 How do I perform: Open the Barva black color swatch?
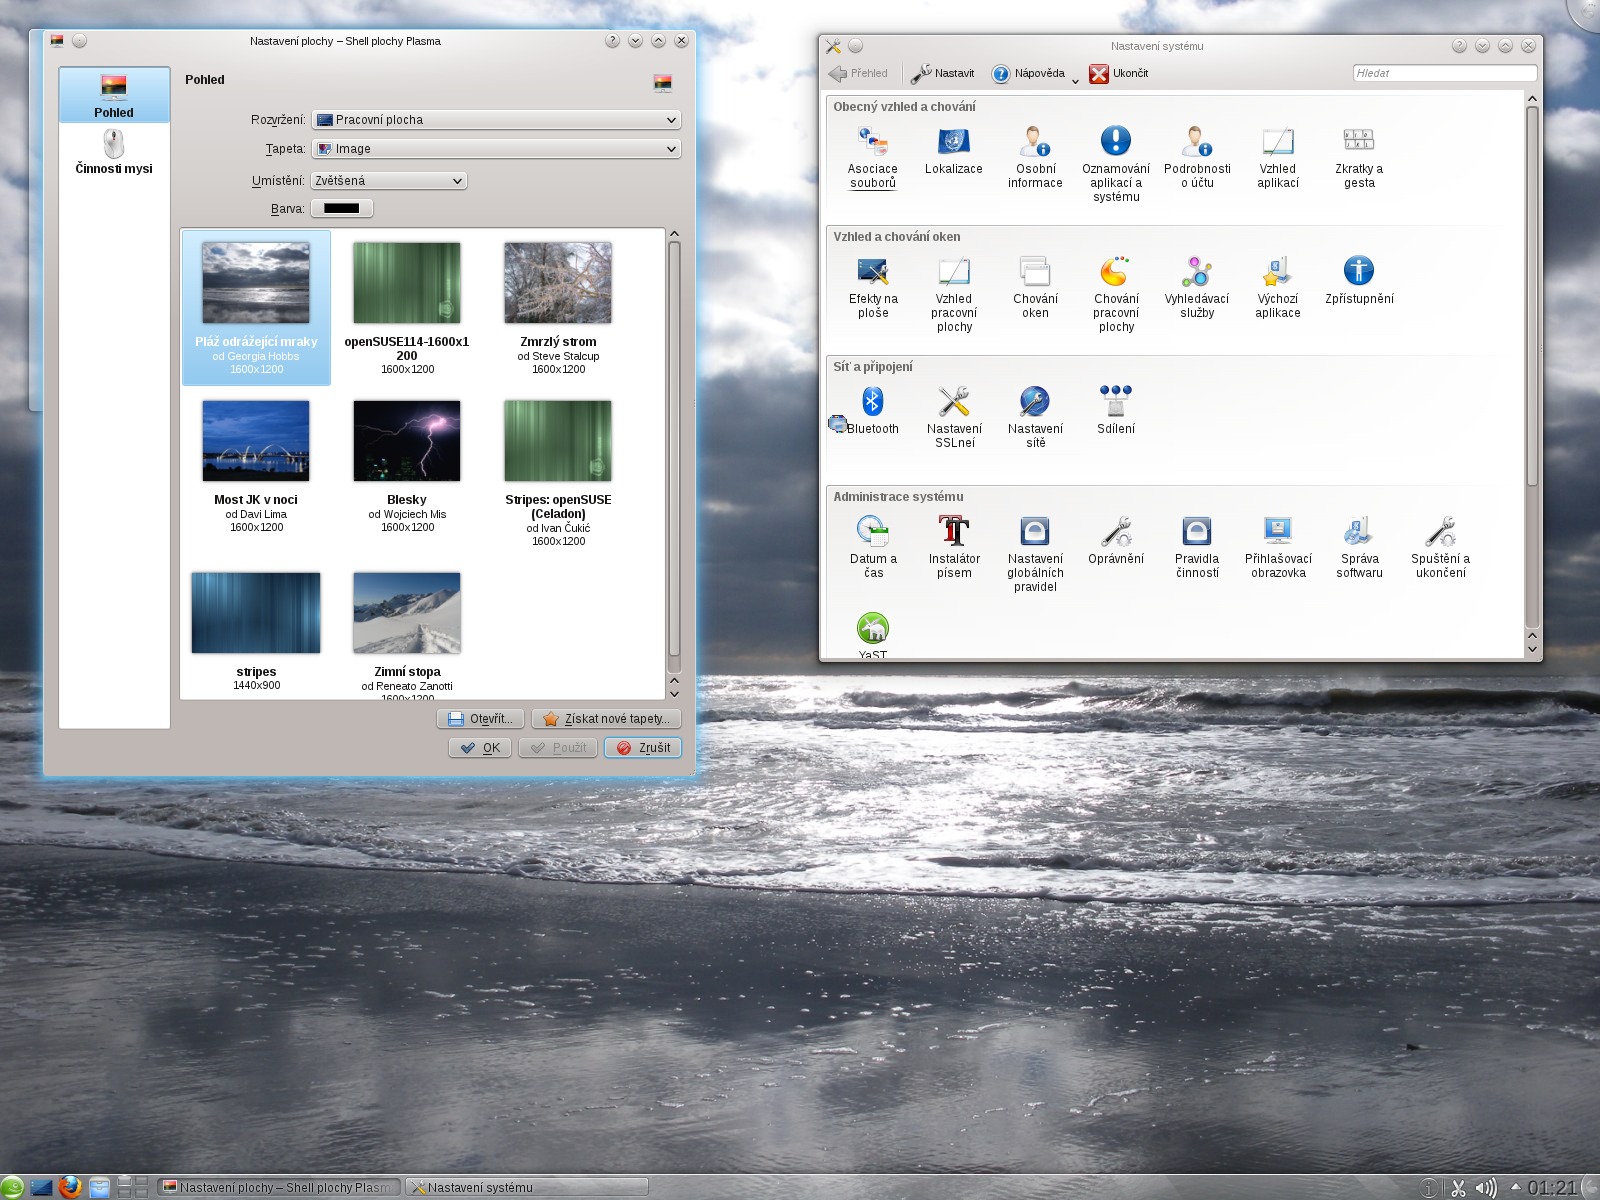pyautogui.click(x=341, y=209)
